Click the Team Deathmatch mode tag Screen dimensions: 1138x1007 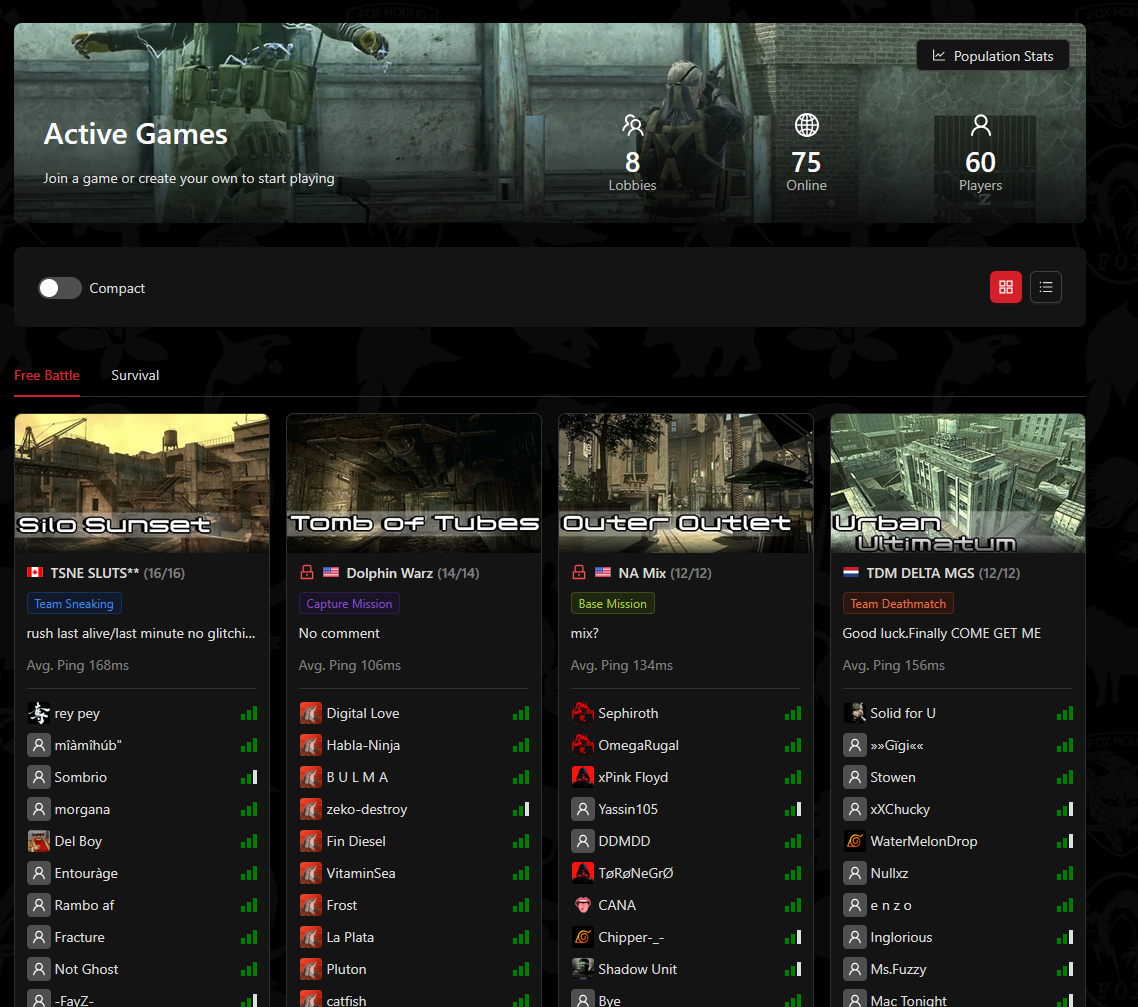click(x=898, y=604)
